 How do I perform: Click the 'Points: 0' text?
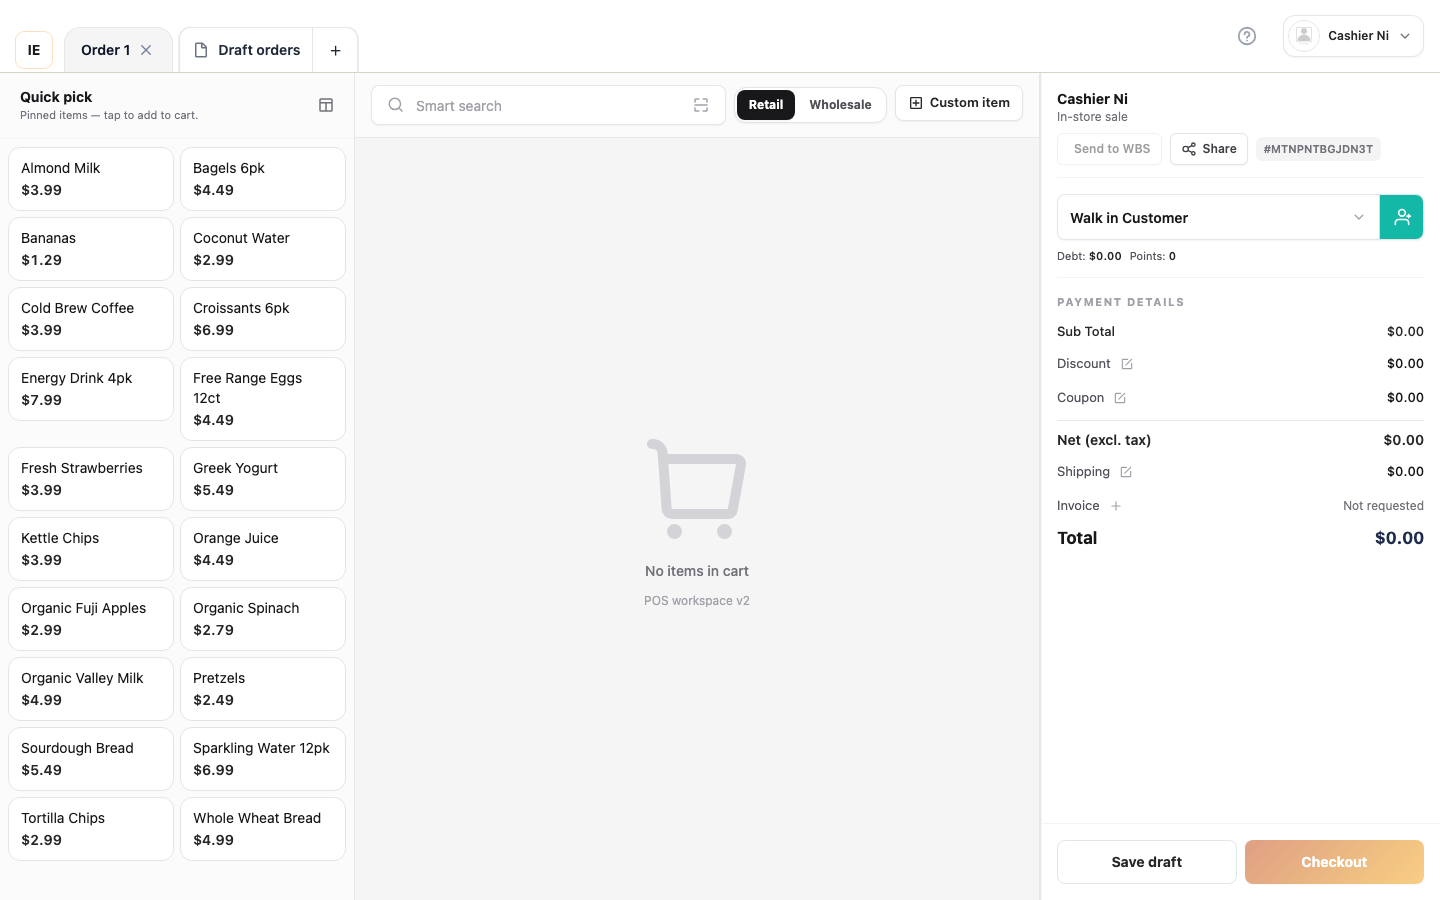(1153, 256)
